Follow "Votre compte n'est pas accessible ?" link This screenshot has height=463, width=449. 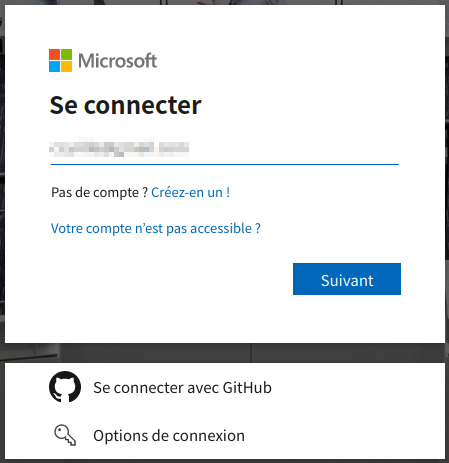(156, 229)
